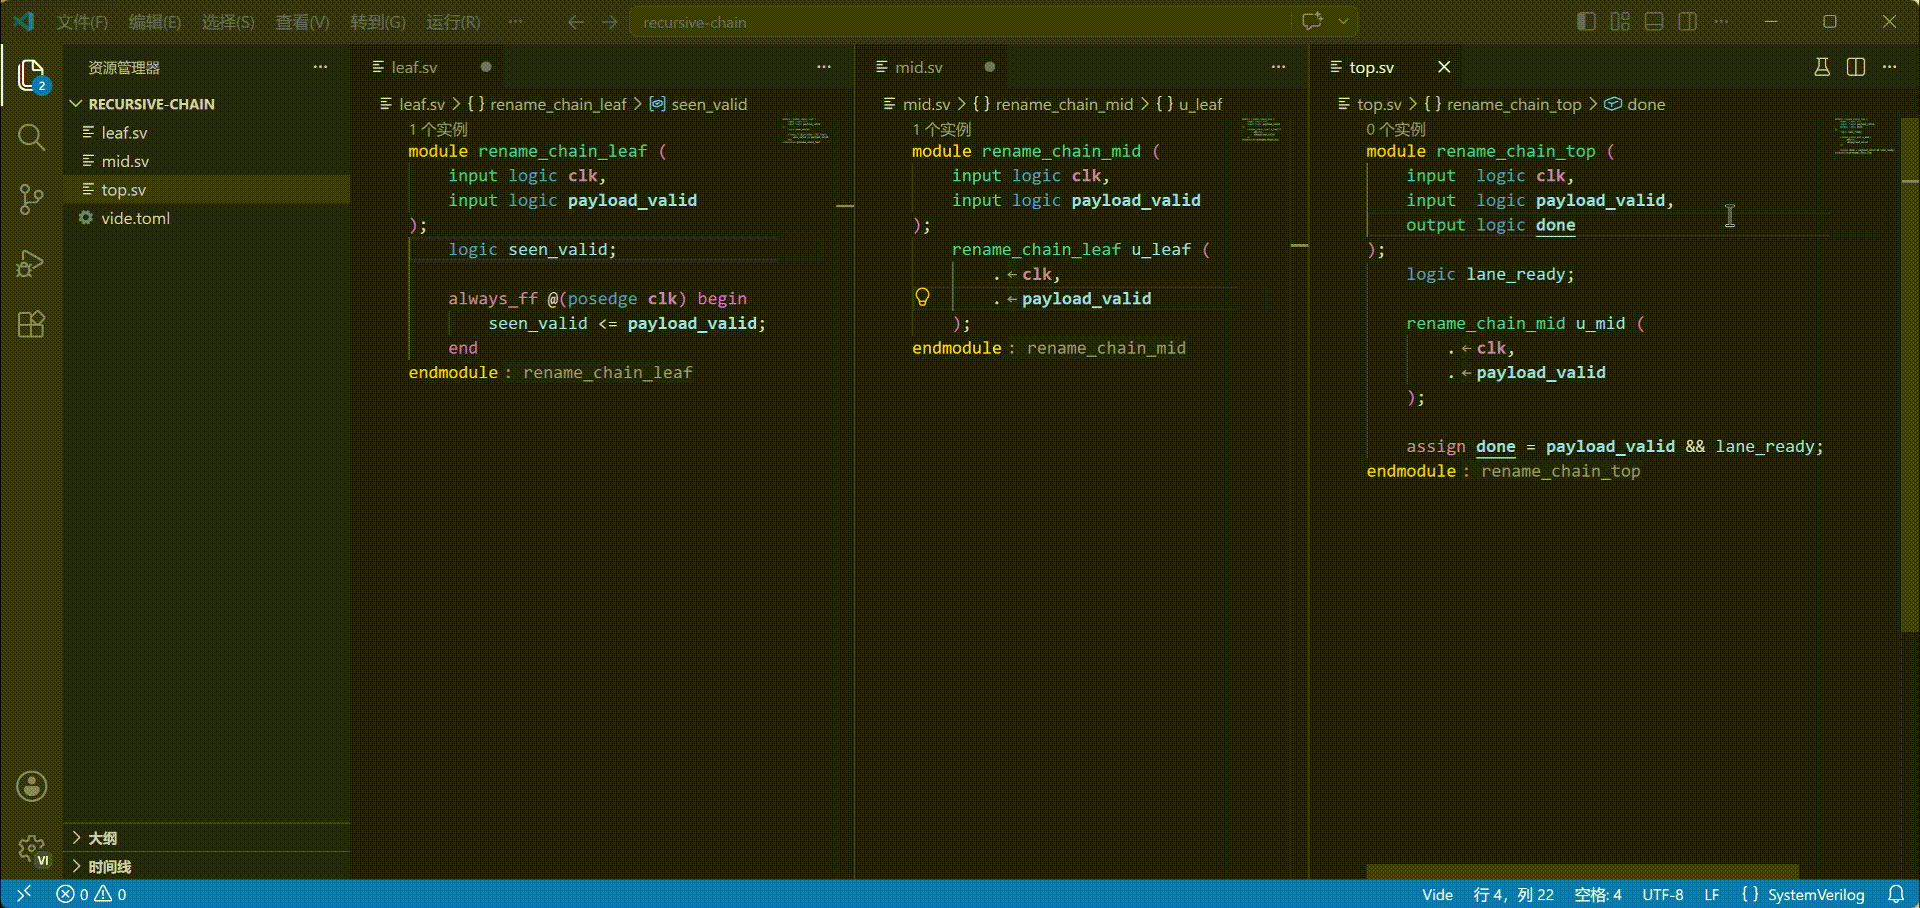Go back with the navigation arrow

576,21
